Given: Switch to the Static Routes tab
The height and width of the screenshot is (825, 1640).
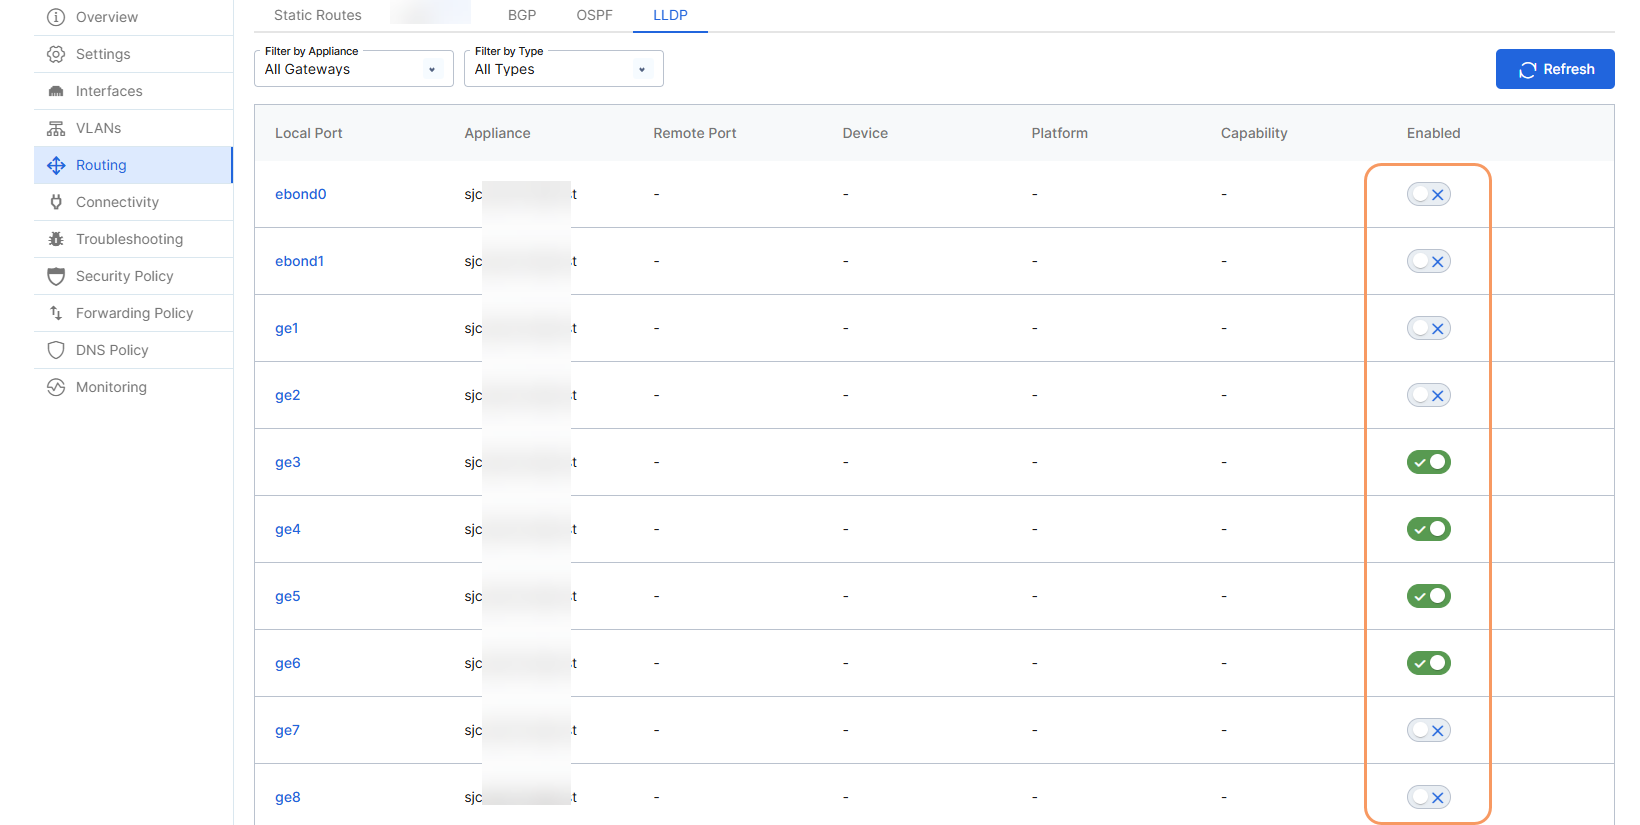Looking at the screenshot, I should click(x=318, y=15).
